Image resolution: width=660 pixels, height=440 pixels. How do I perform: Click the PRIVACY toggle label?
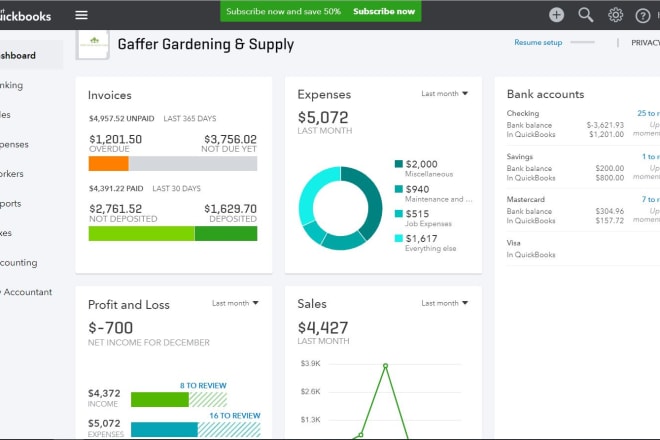click(x=645, y=43)
